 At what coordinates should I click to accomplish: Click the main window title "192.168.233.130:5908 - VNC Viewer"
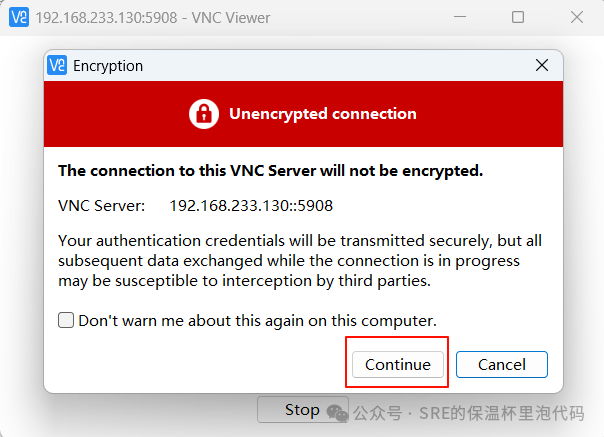pyautogui.click(x=152, y=18)
